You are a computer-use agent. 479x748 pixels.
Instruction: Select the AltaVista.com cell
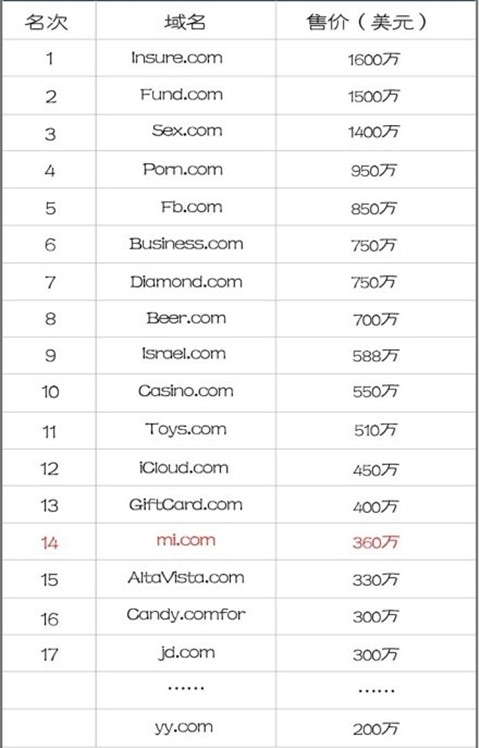point(186,578)
